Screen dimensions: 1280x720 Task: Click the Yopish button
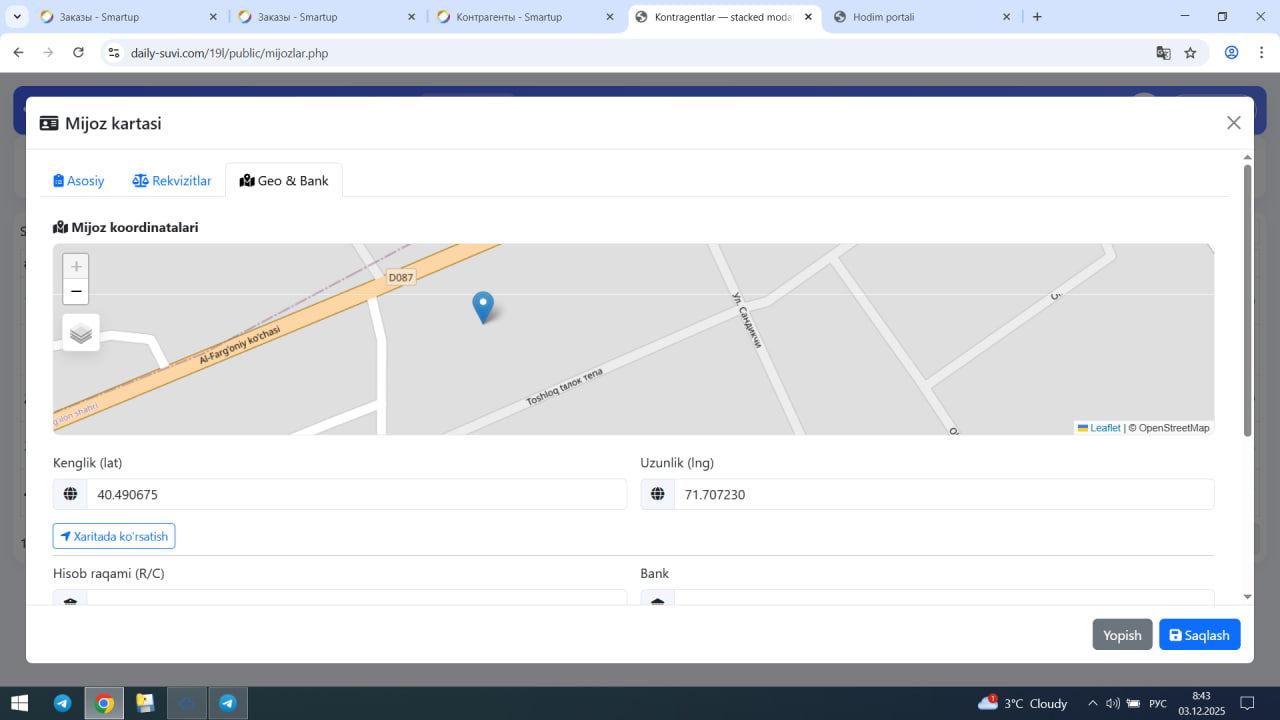(1122, 635)
